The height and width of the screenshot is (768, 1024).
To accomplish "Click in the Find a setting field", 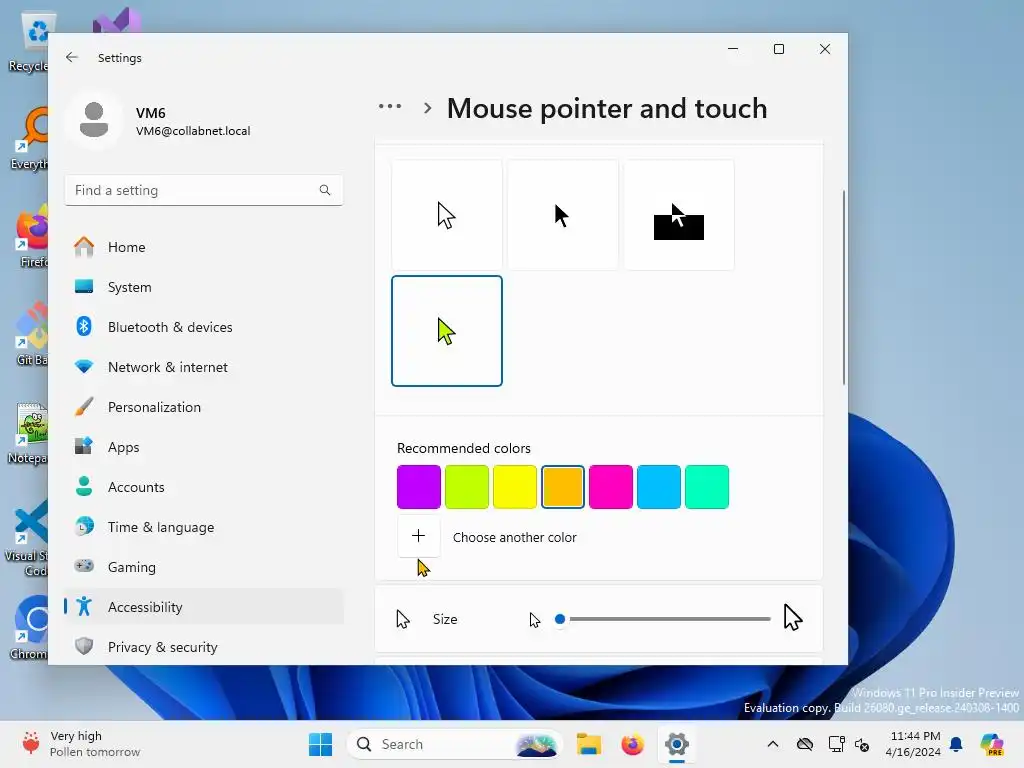I will coord(204,190).
